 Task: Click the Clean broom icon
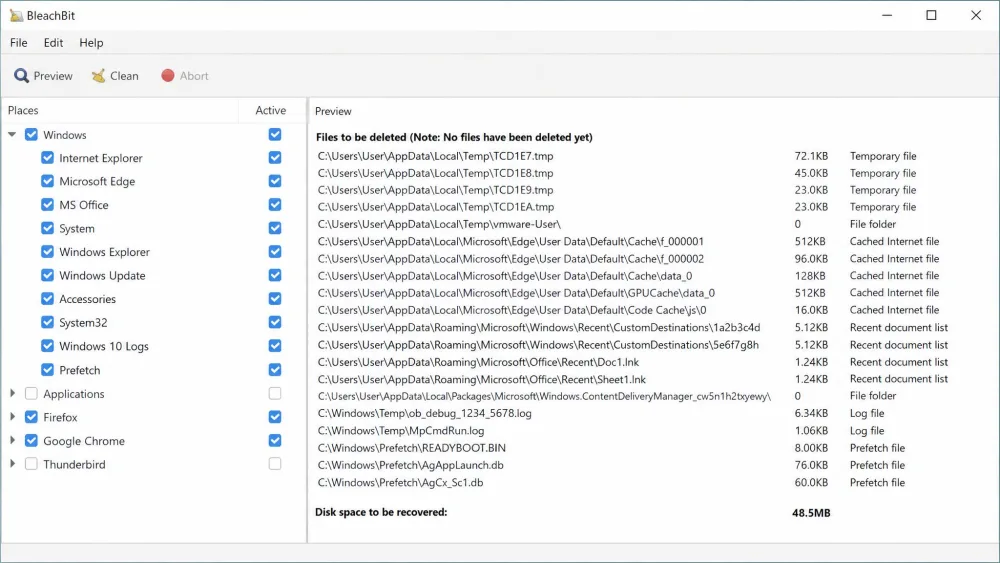click(x=98, y=76)
